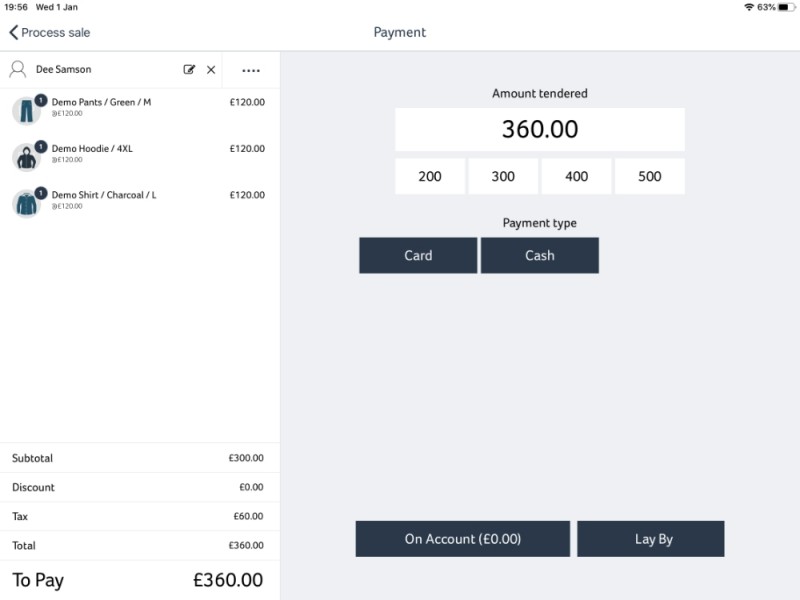Click the edit customer icon beside Dee Samson
This screenshot has height=600, width=800.
click(190, 70)
